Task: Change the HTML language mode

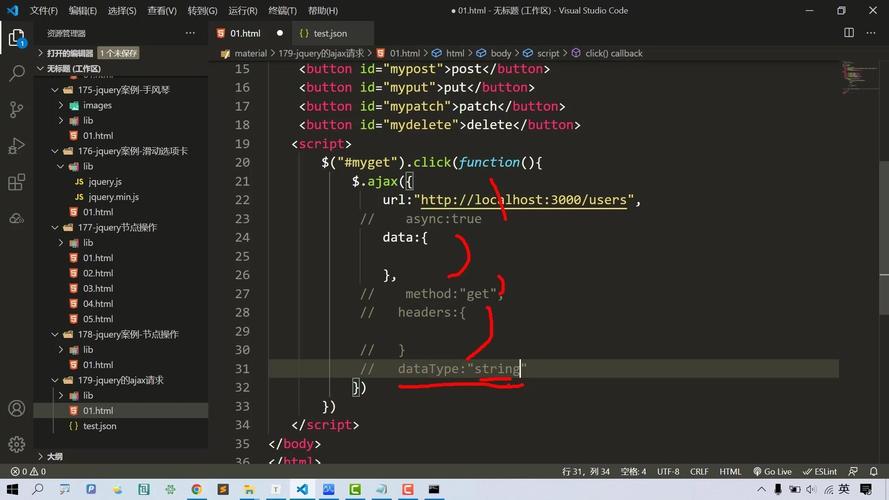Action: click(x=730, y=471)
